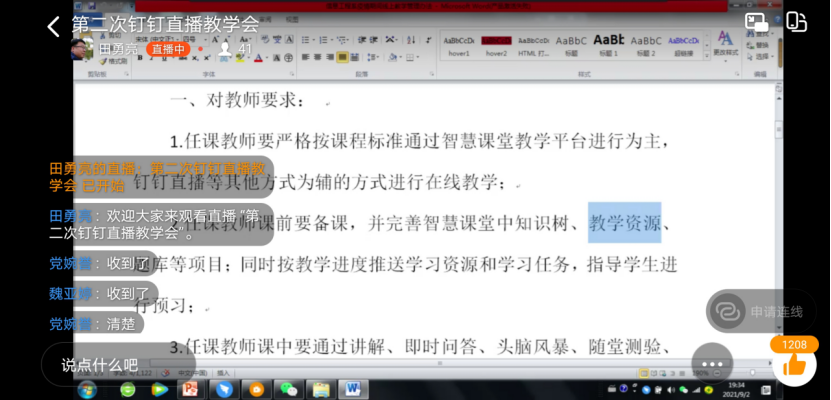The width and height of the screenshot is (831, 400).
Task: Click the multilevel list icon
Action: [343, 40]
